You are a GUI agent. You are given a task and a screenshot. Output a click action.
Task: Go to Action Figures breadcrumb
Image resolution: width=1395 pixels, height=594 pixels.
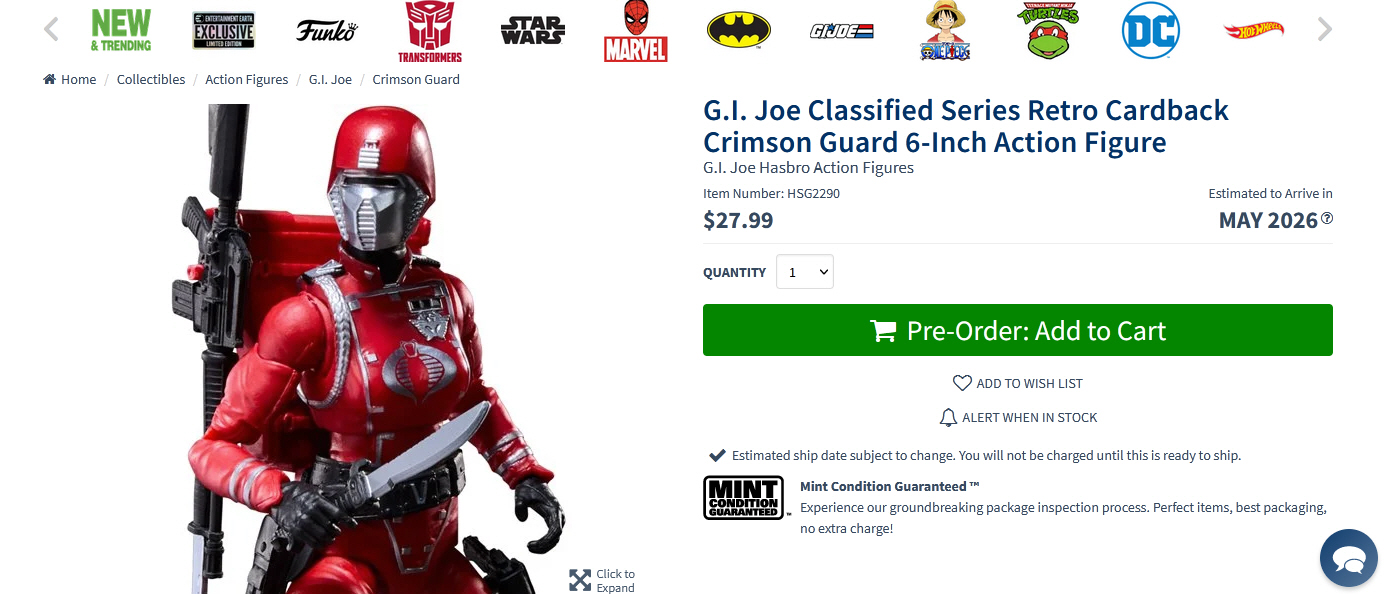point(247,79)
